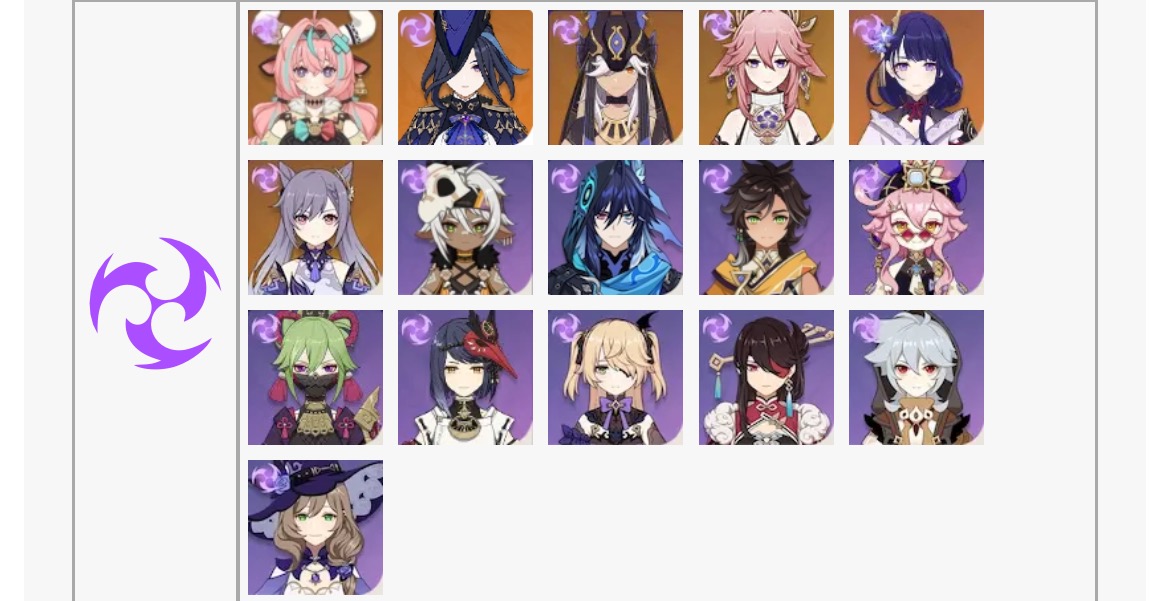Pick Kujou Sara's portrait with red tengu mask

click(x=466, y=378)
